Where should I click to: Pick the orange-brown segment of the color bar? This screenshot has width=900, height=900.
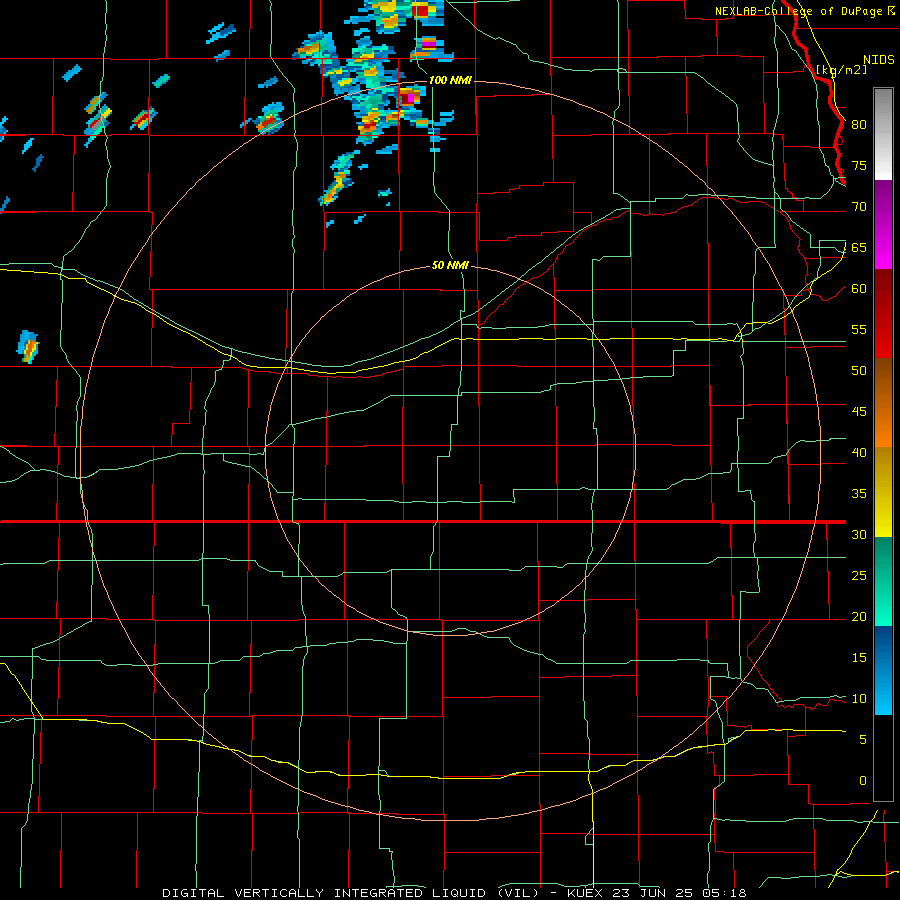(x=883, y=403)
